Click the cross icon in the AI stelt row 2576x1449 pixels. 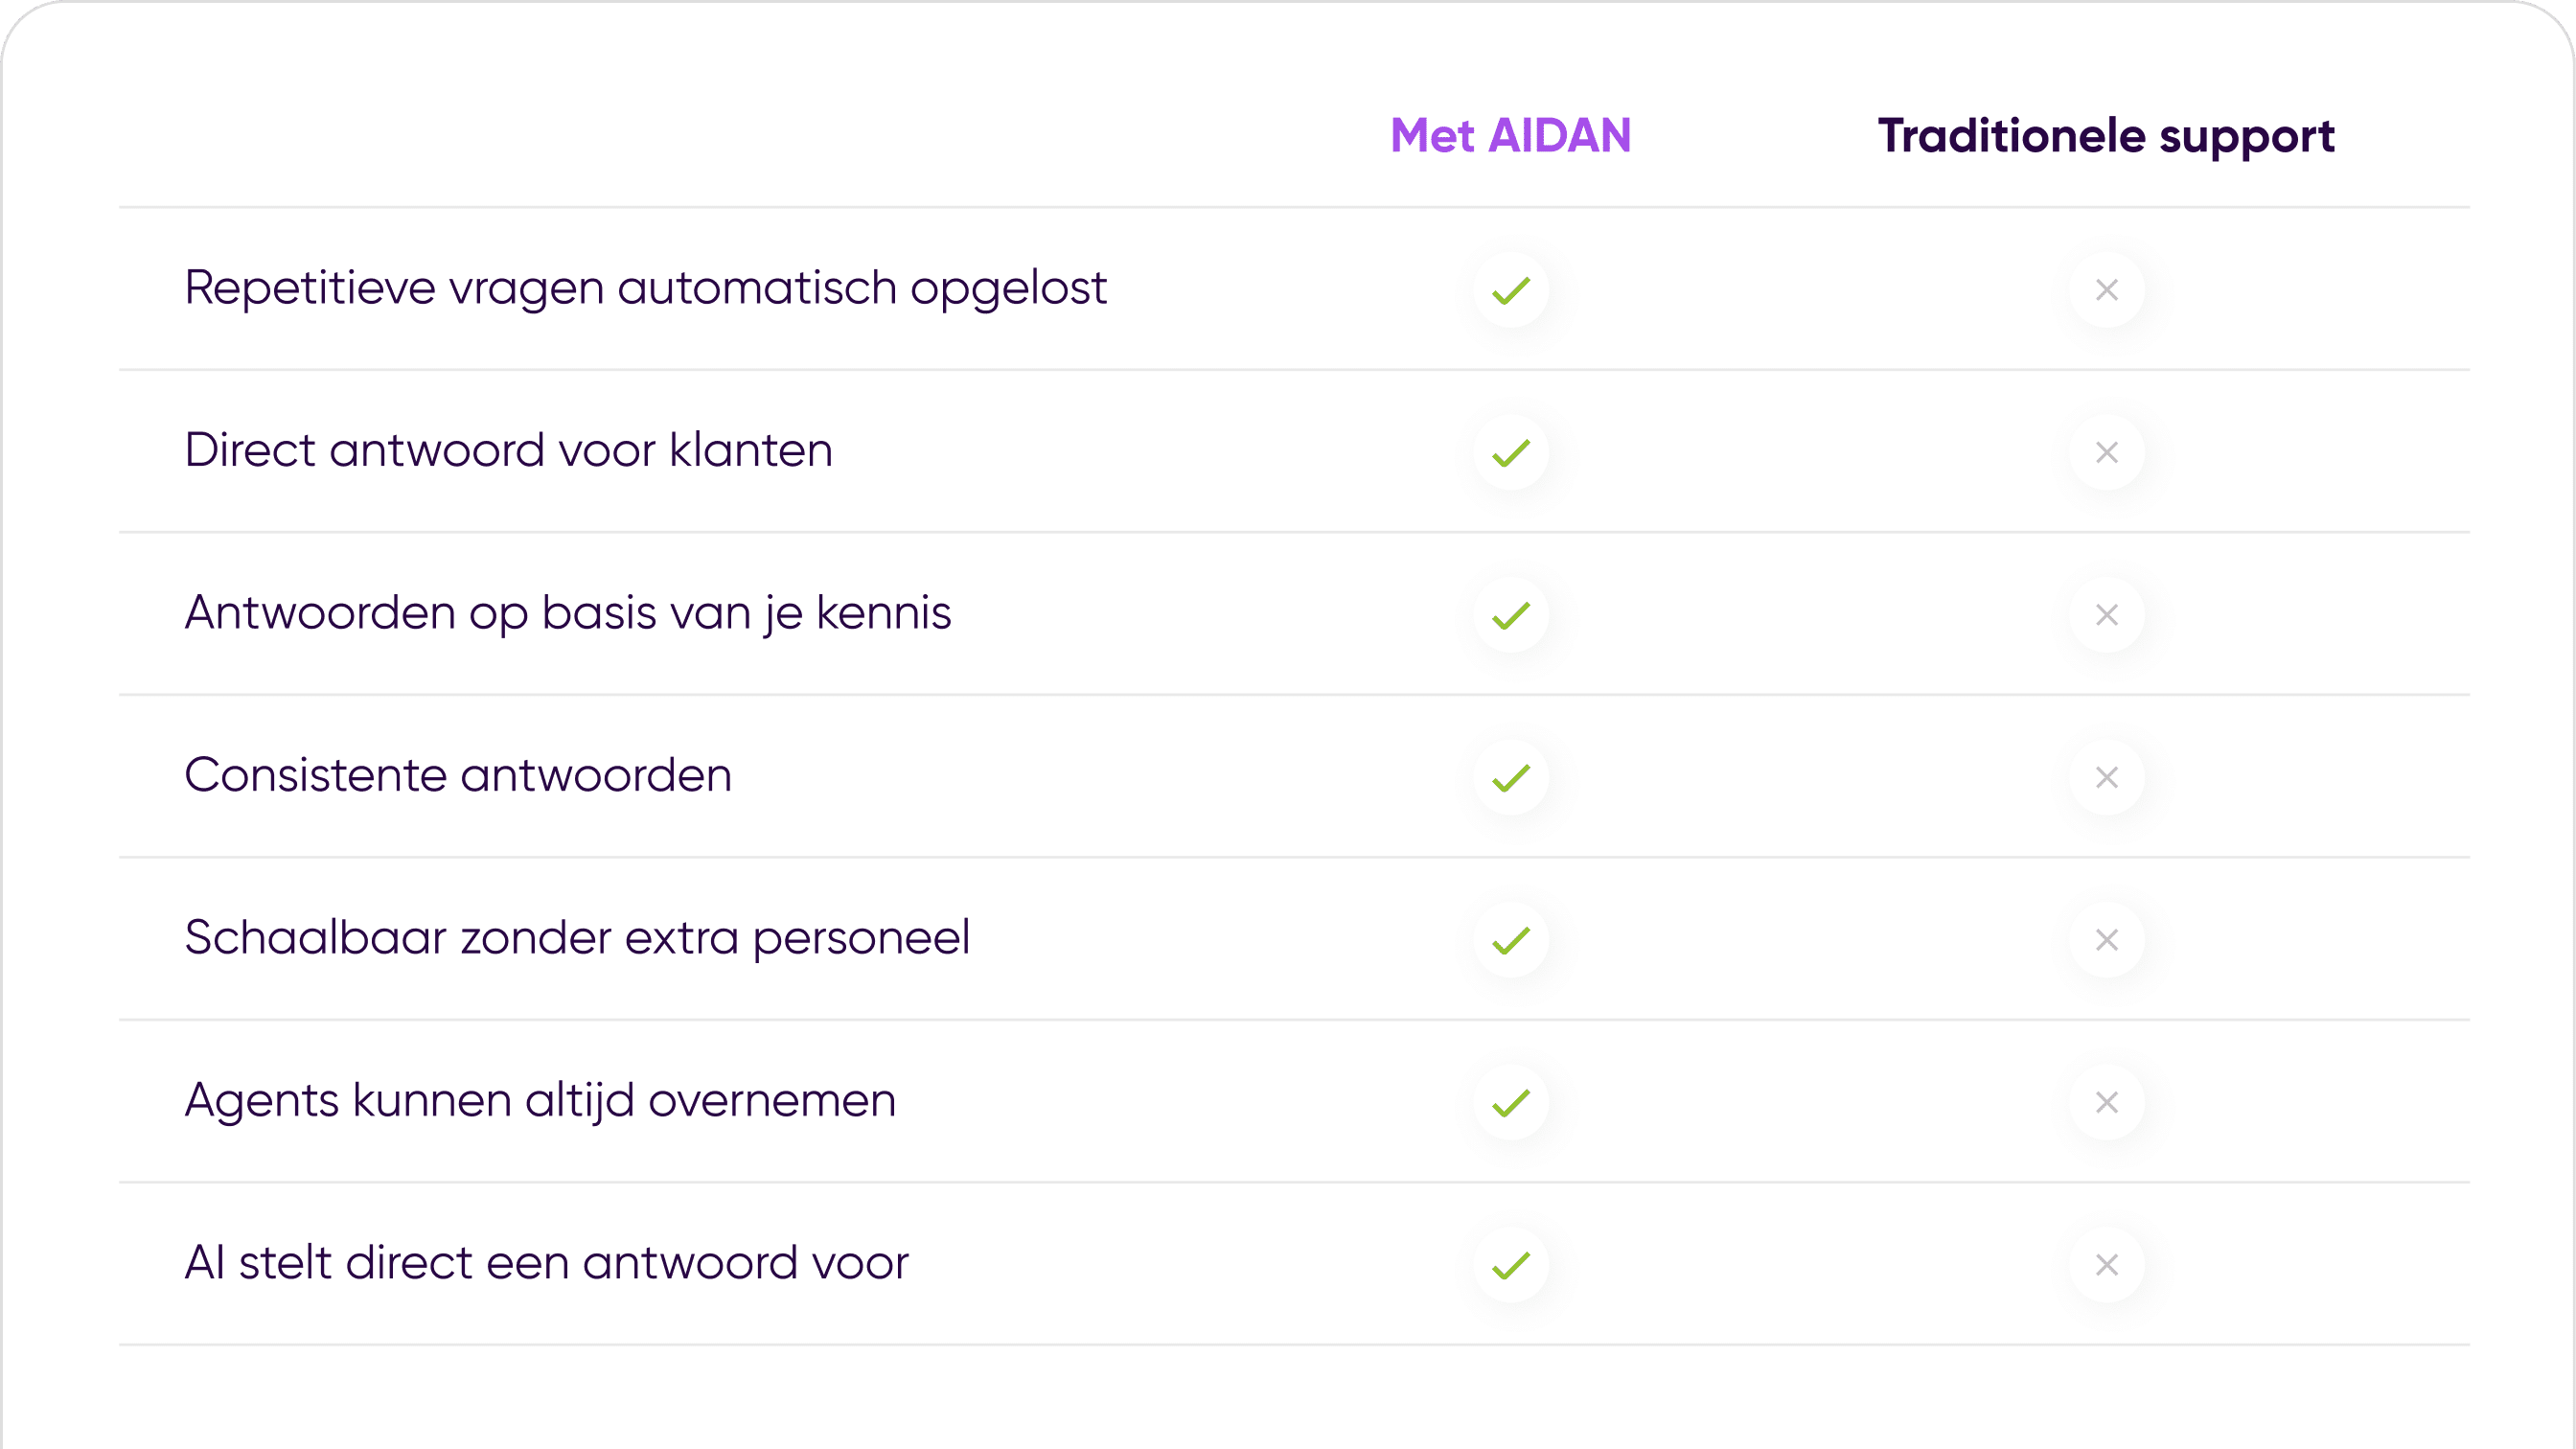point(2107,1265)
